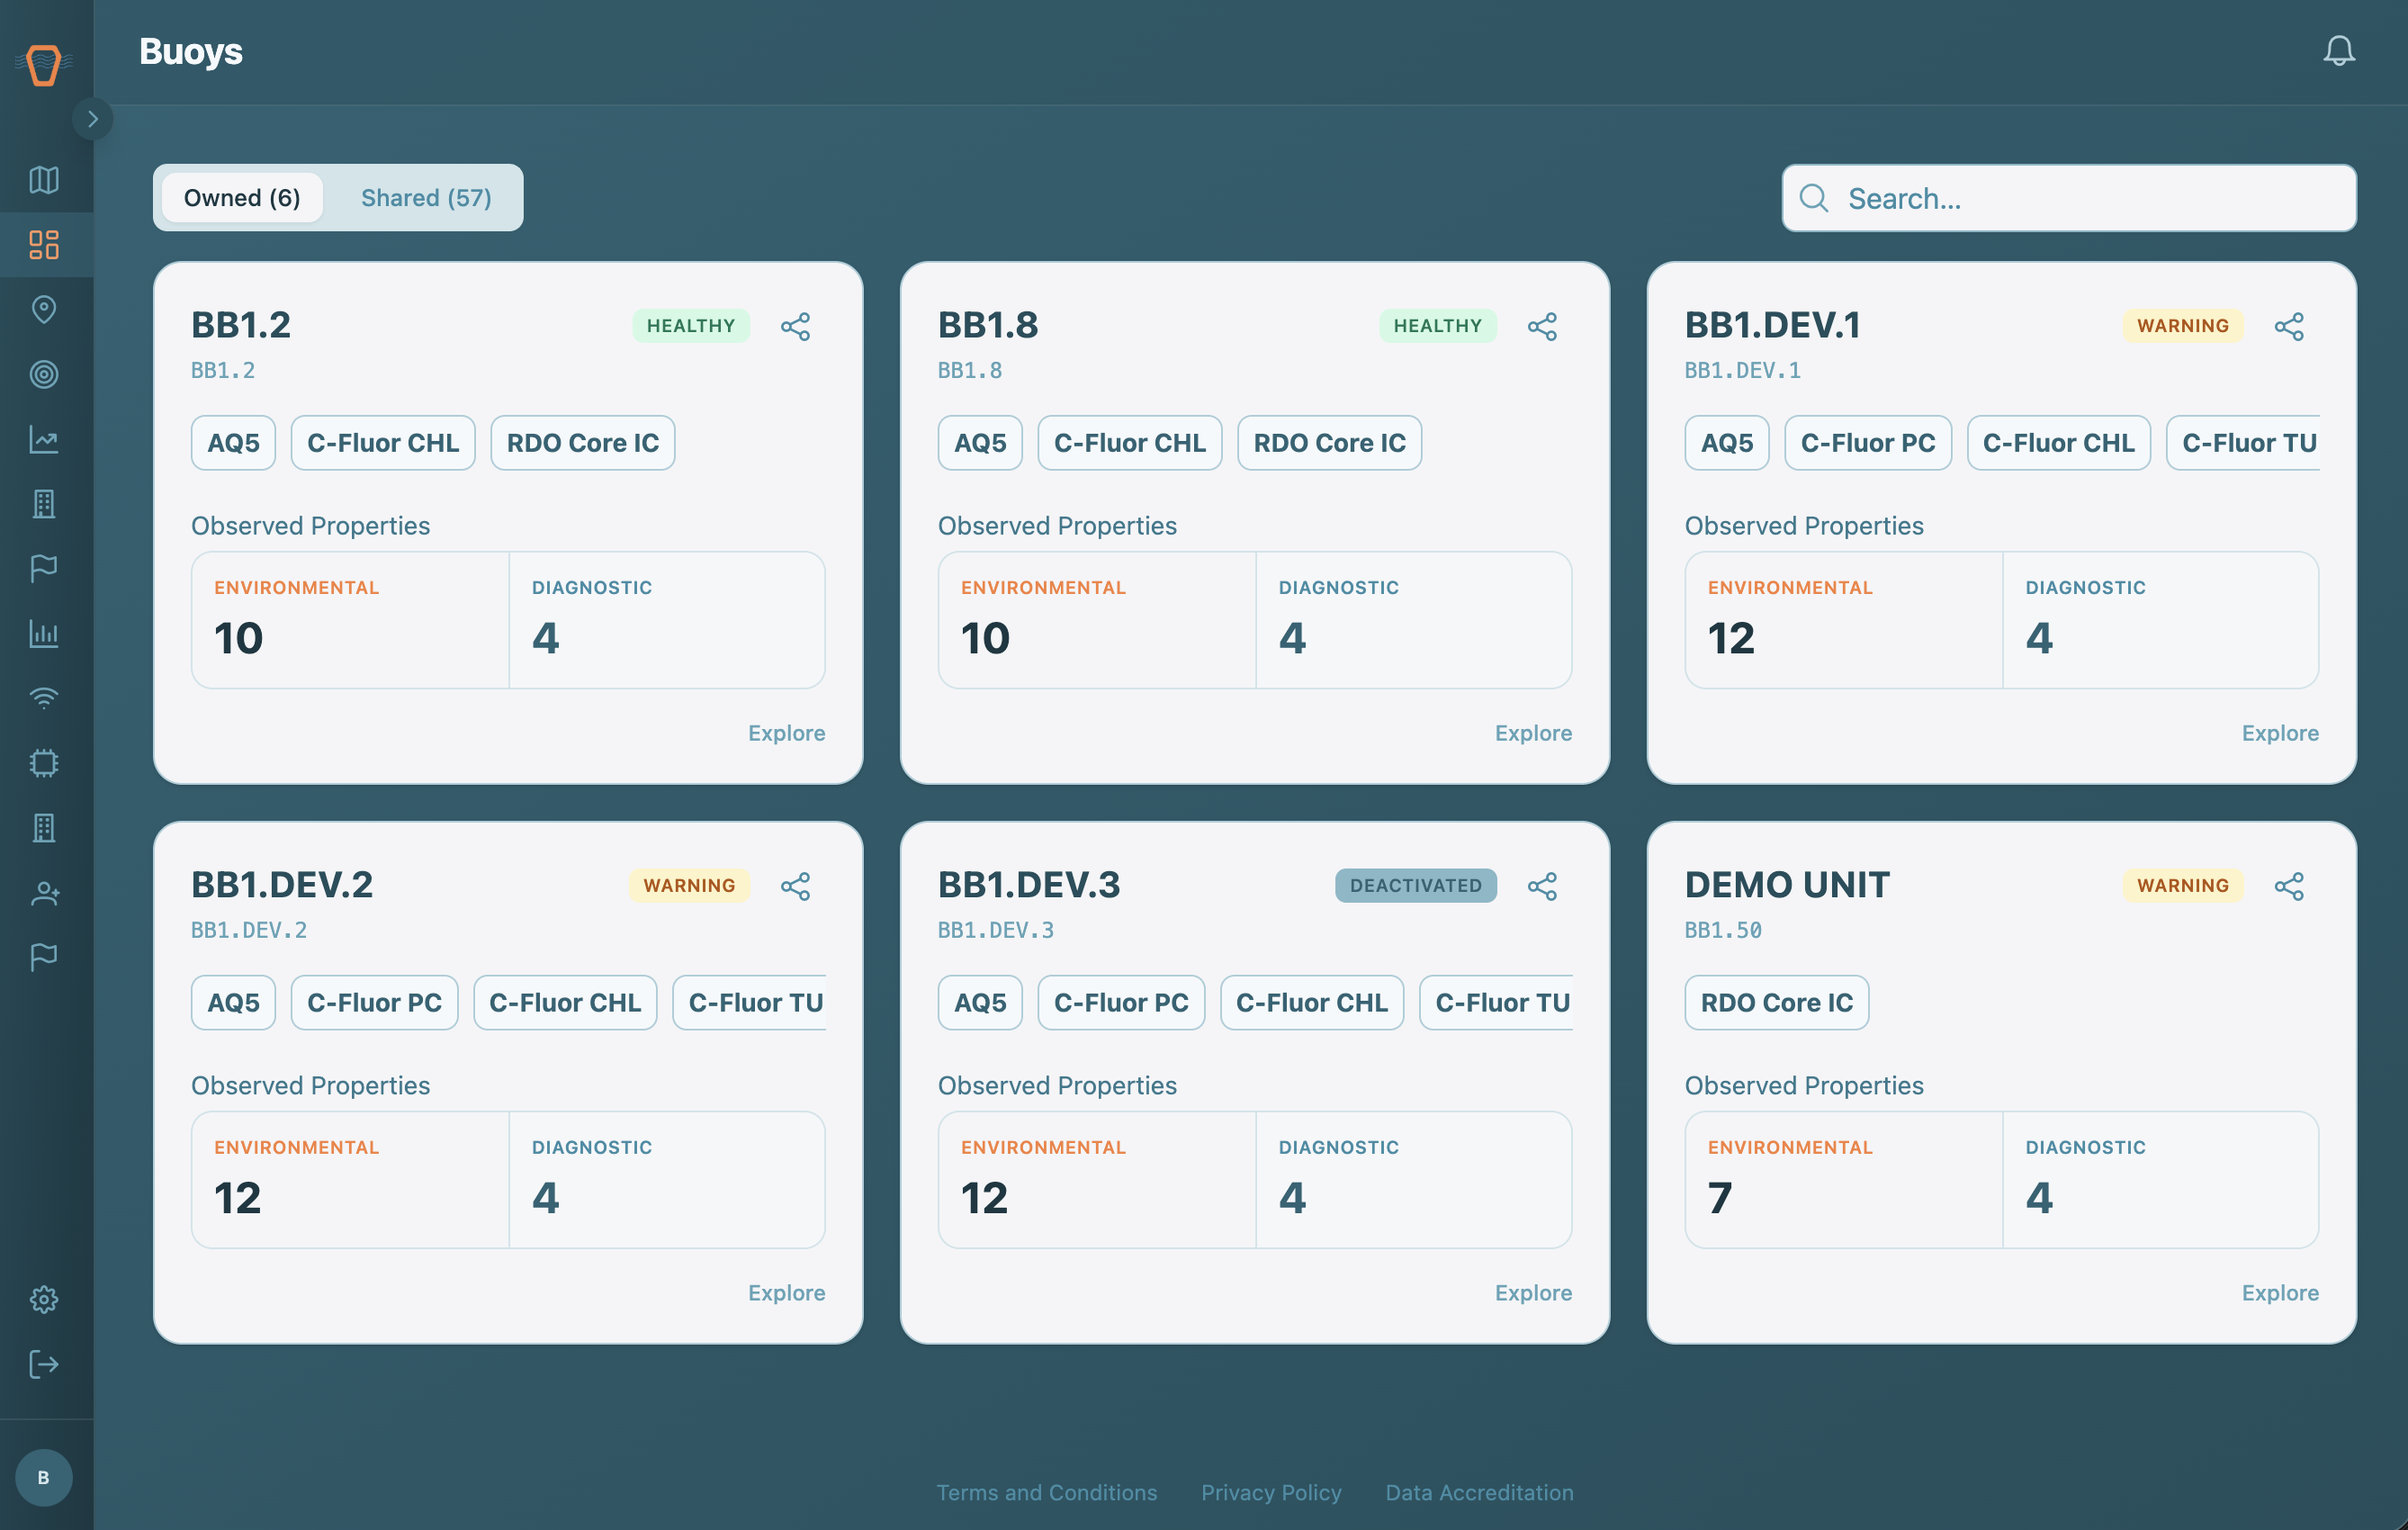Open the map view icon in sidebar

point(44,180)
